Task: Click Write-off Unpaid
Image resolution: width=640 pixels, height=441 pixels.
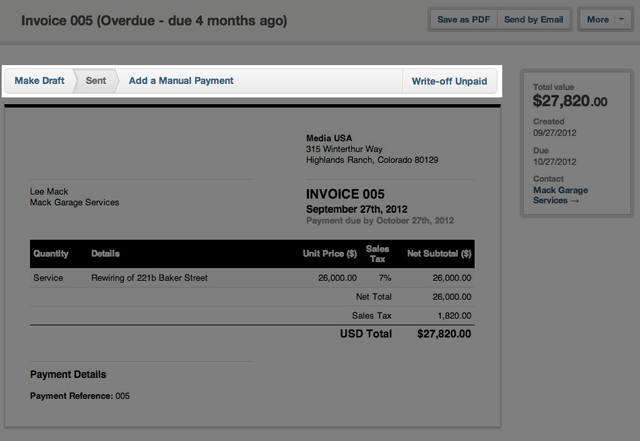Action: pos(449,81)
